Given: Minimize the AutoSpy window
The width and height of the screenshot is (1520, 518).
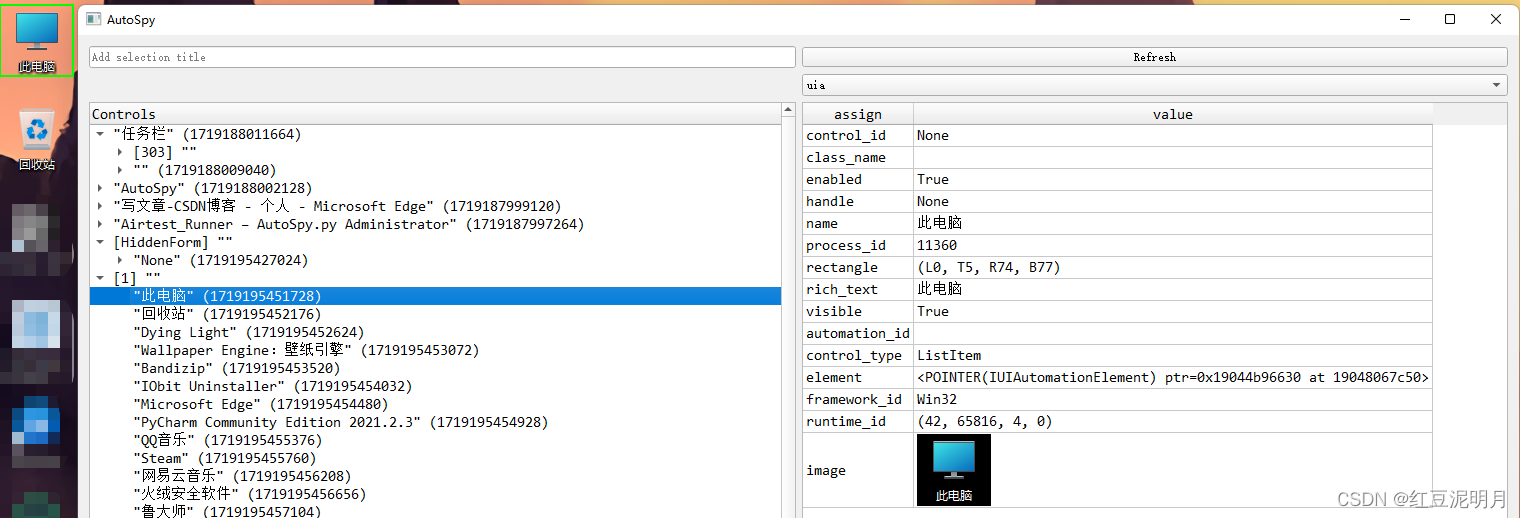Looking at the screenshot, I should pyautogui.click(x=1404, y=19).
